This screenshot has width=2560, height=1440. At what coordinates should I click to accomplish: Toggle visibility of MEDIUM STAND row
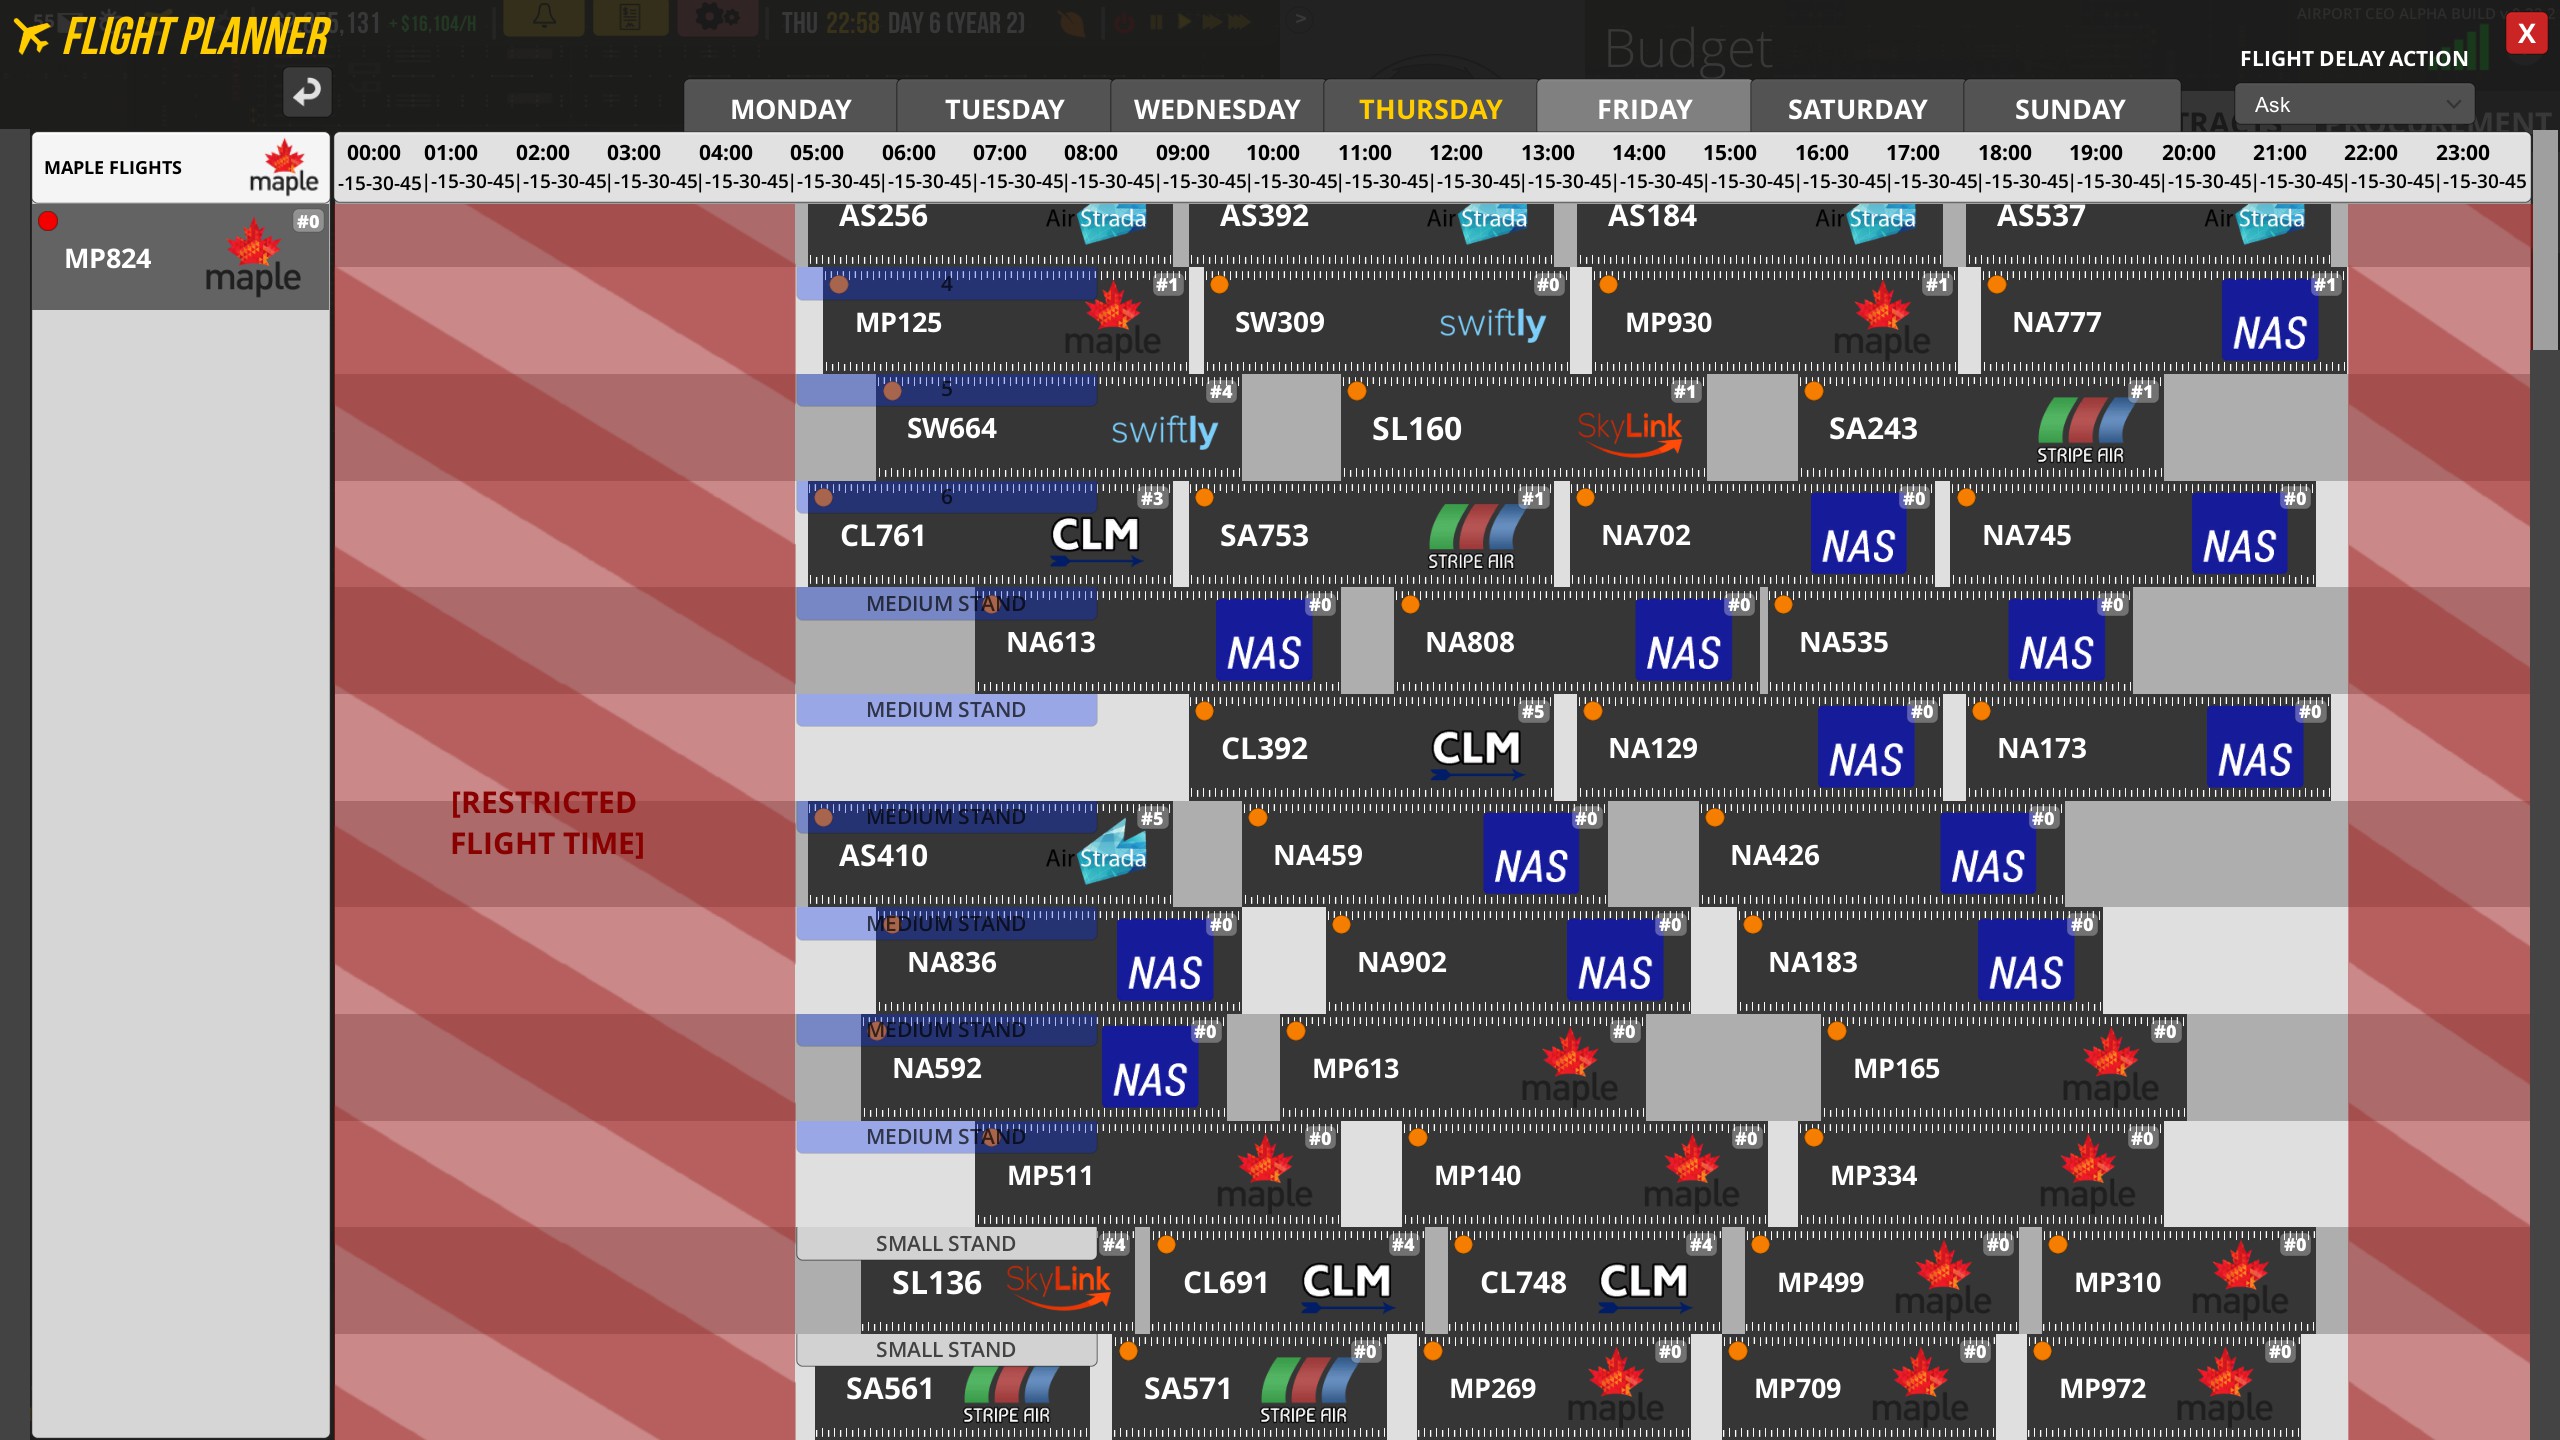tap(944, 601)
